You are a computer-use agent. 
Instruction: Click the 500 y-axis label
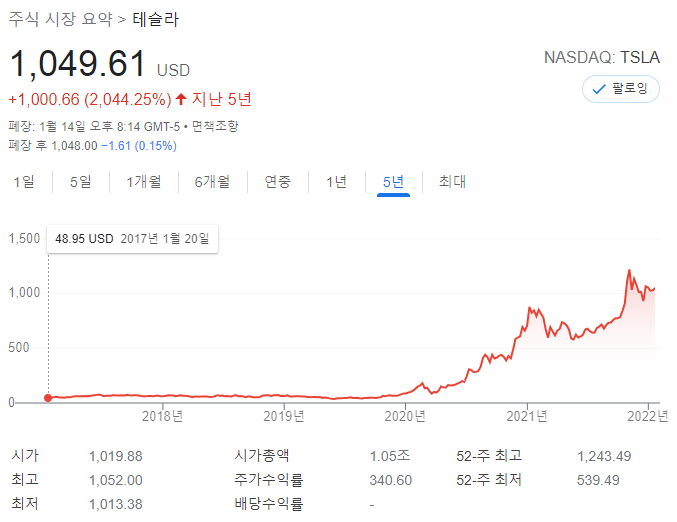(x=19, y=348)
